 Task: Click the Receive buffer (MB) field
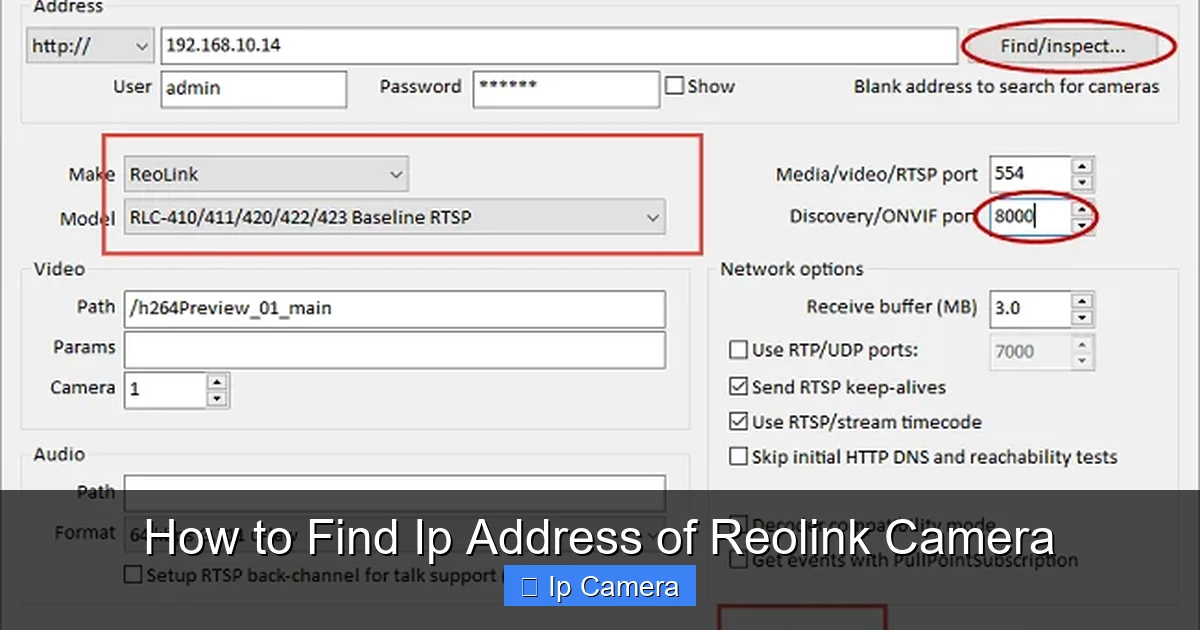click(1029, 309)
